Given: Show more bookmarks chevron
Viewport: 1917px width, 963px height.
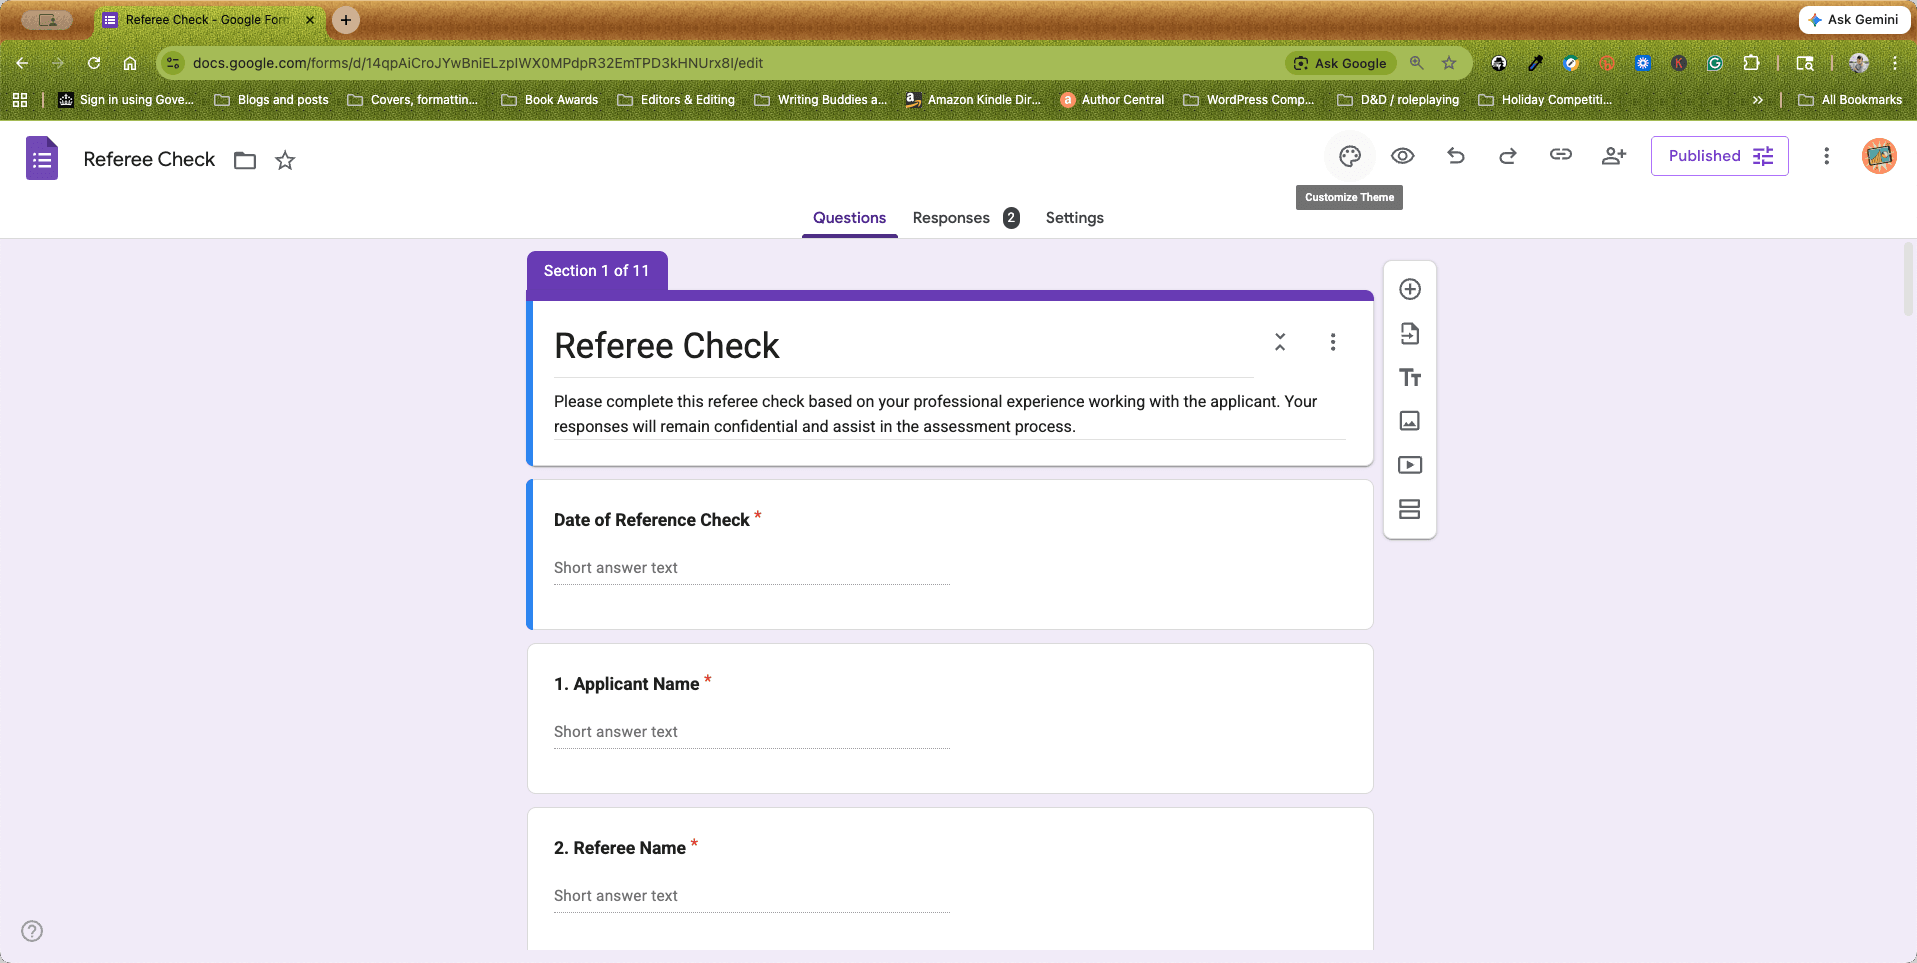Looking at the screenshot, I should 1758,100.
